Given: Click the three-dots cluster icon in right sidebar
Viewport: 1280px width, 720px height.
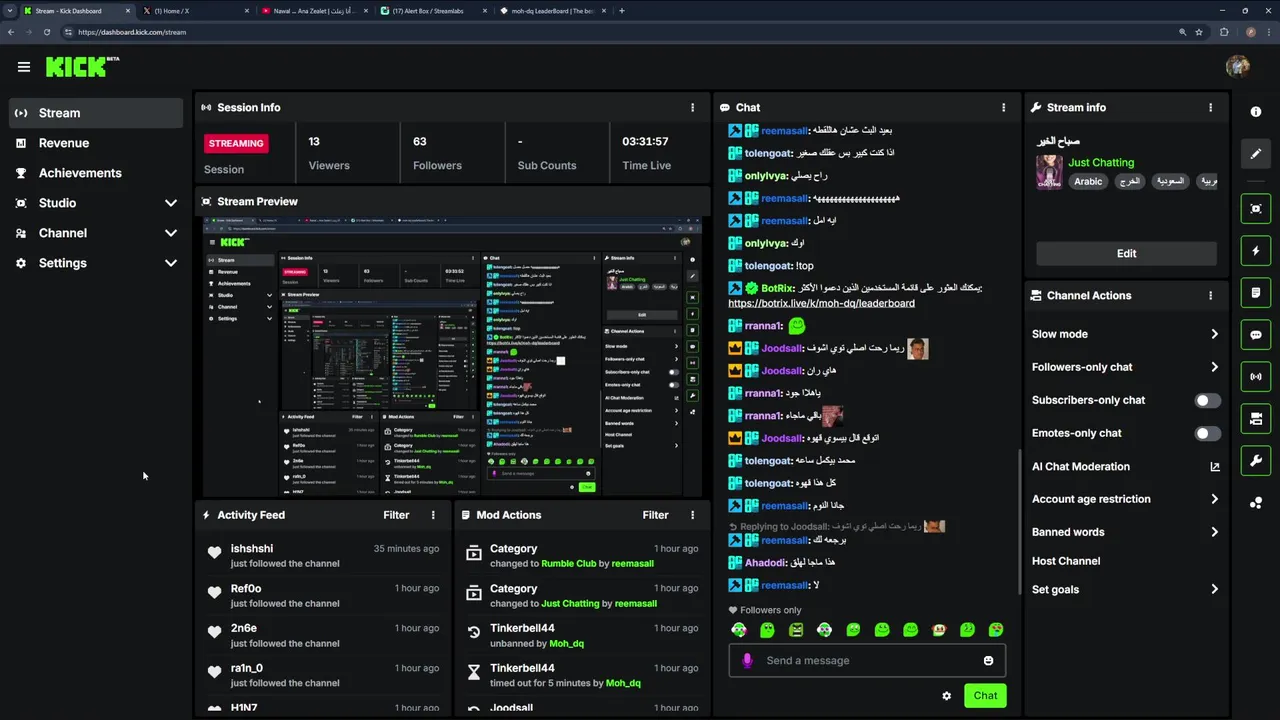Looking at the screenshot, I should [x=1256, y=503].
